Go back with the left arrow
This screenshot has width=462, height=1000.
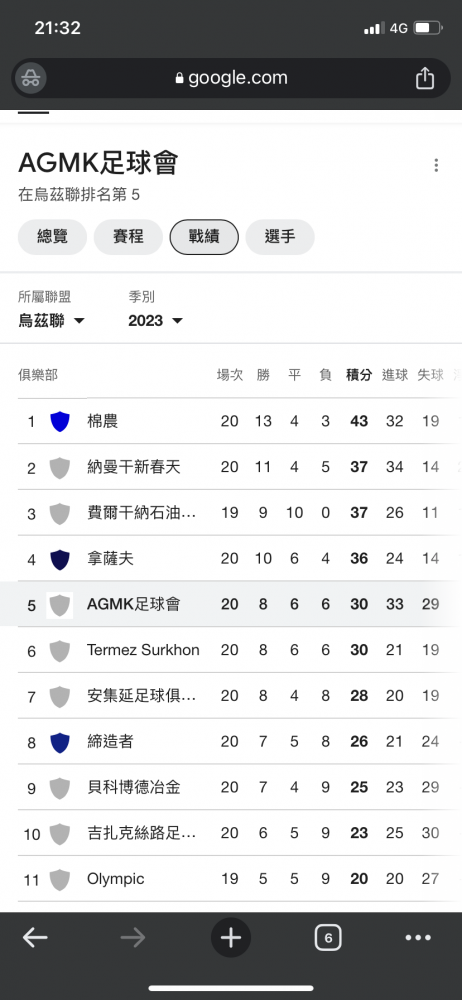pos(35,938)
